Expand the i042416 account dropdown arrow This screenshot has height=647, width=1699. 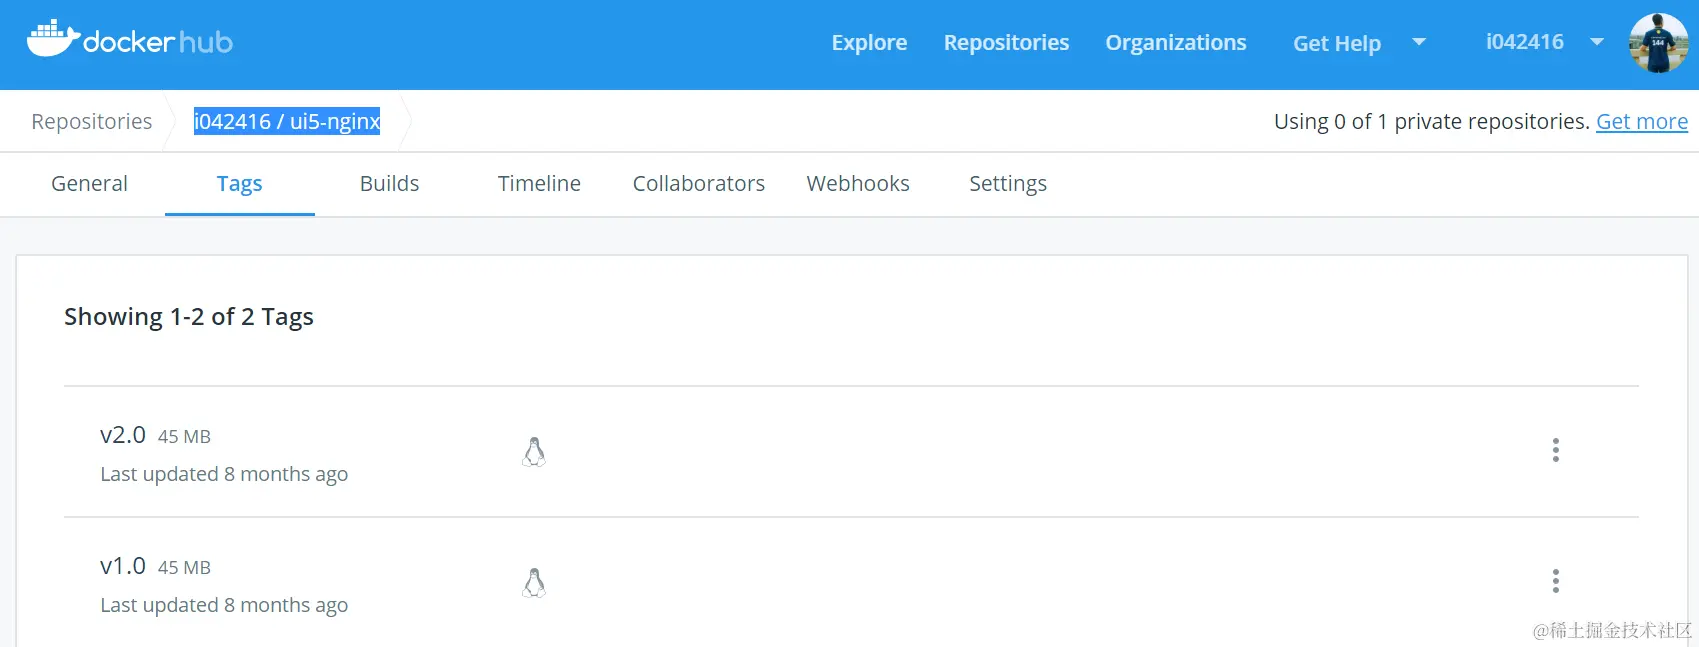[1597, 42]
